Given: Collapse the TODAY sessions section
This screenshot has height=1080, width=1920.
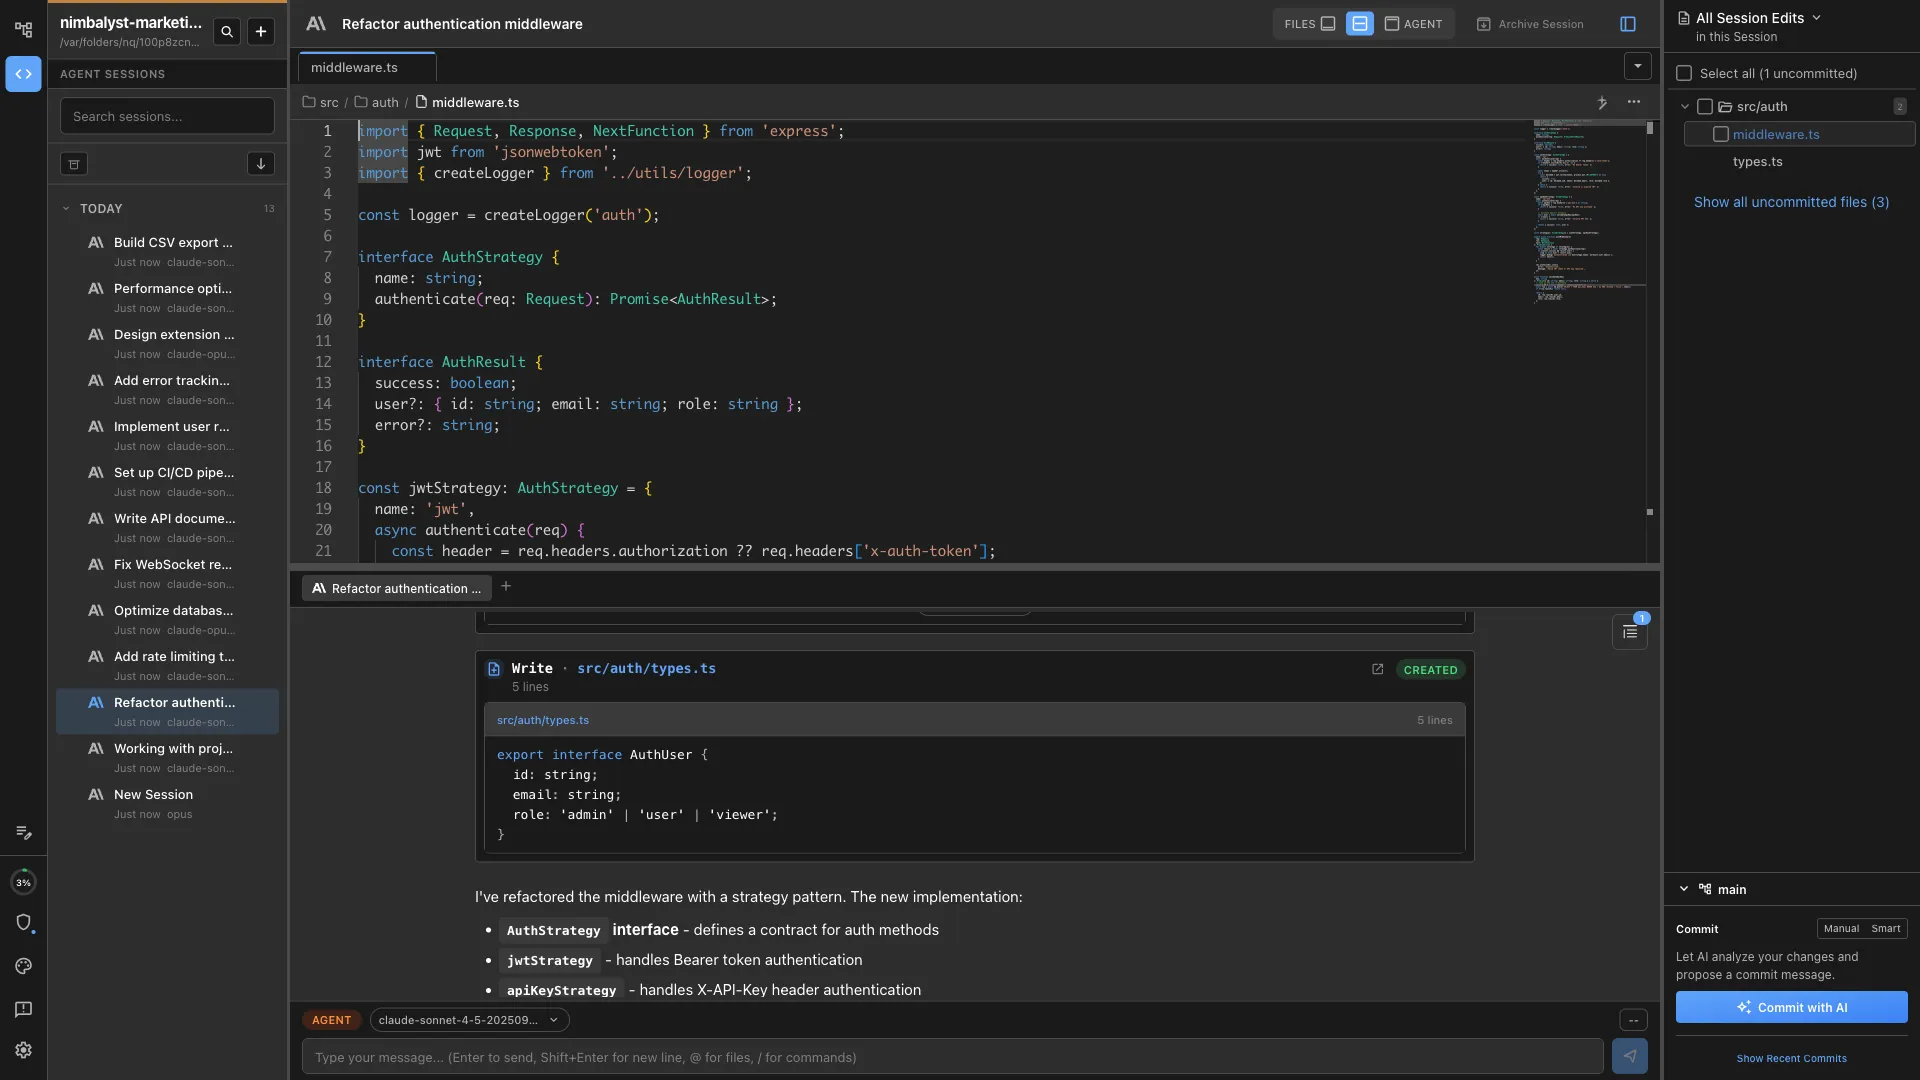Looking at the screenshot, I should (x=68, y=208).
